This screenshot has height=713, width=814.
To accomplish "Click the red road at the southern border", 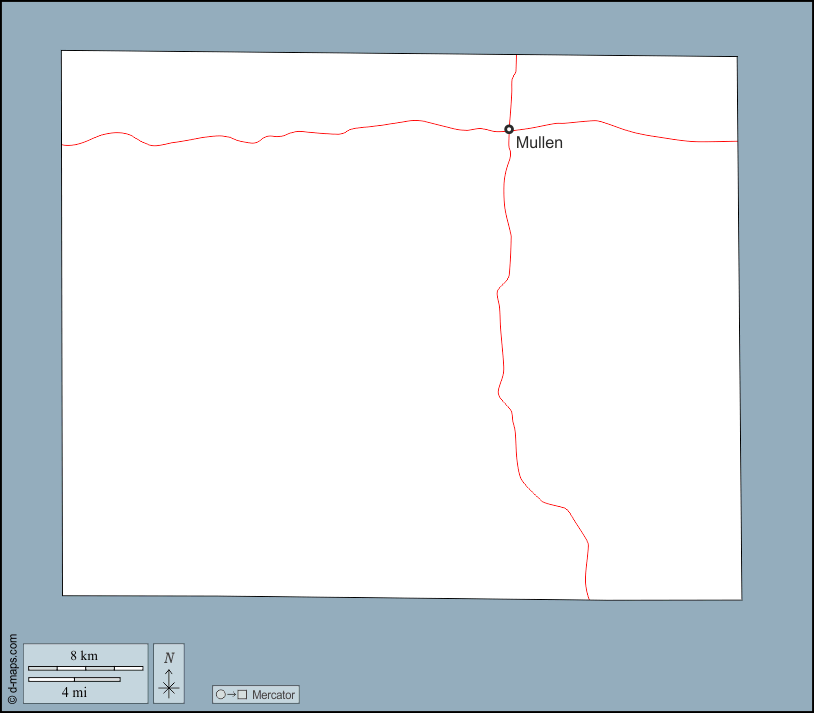I will pyautogui.click(x=587, y=592).
